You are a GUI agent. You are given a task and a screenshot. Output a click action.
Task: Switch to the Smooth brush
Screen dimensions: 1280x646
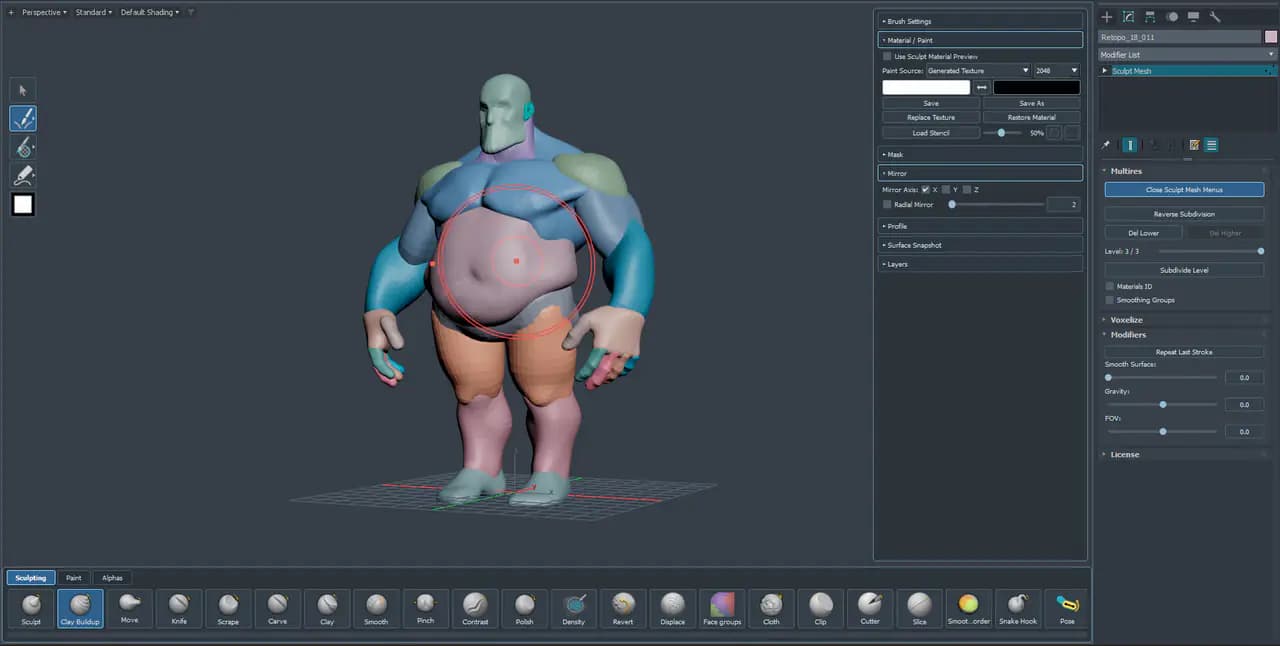click(376, 608)
